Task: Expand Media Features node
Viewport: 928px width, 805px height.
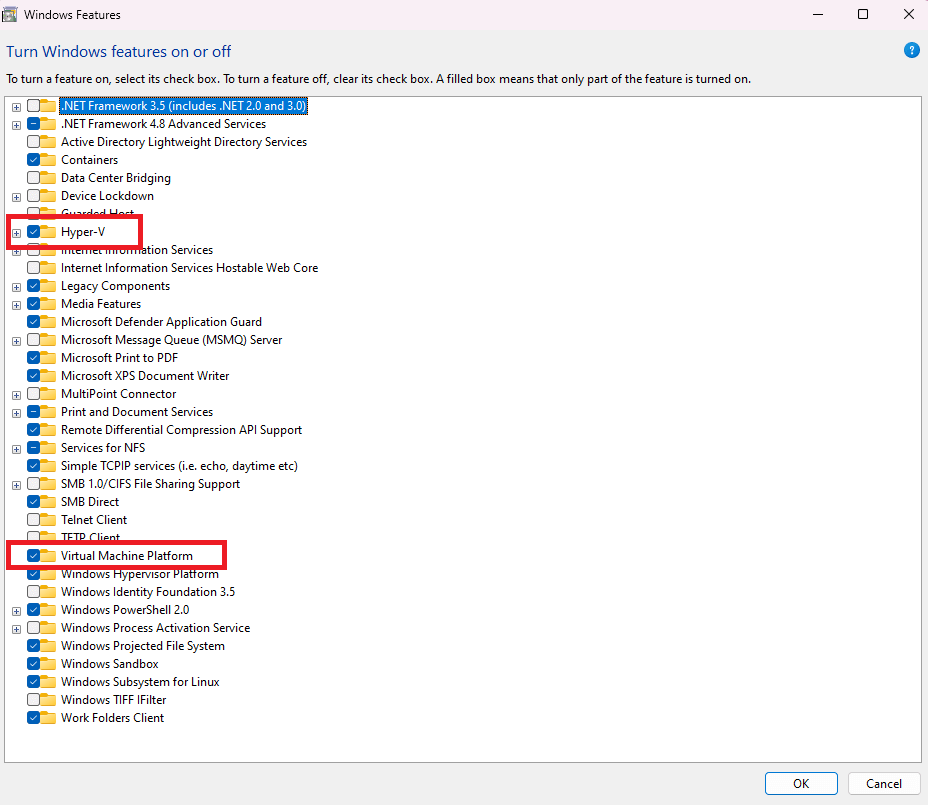Action: tap(17, 305)
